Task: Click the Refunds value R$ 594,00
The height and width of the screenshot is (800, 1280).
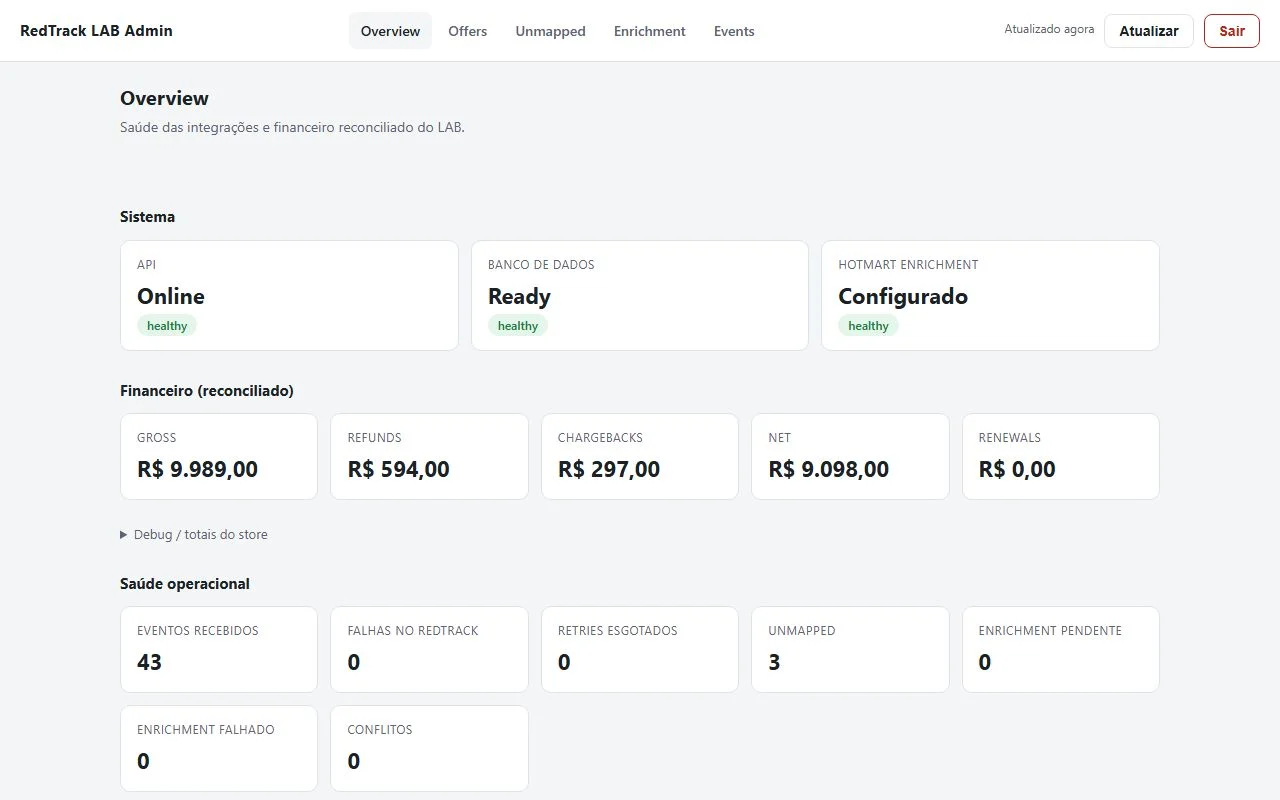Action: point(398,469)
